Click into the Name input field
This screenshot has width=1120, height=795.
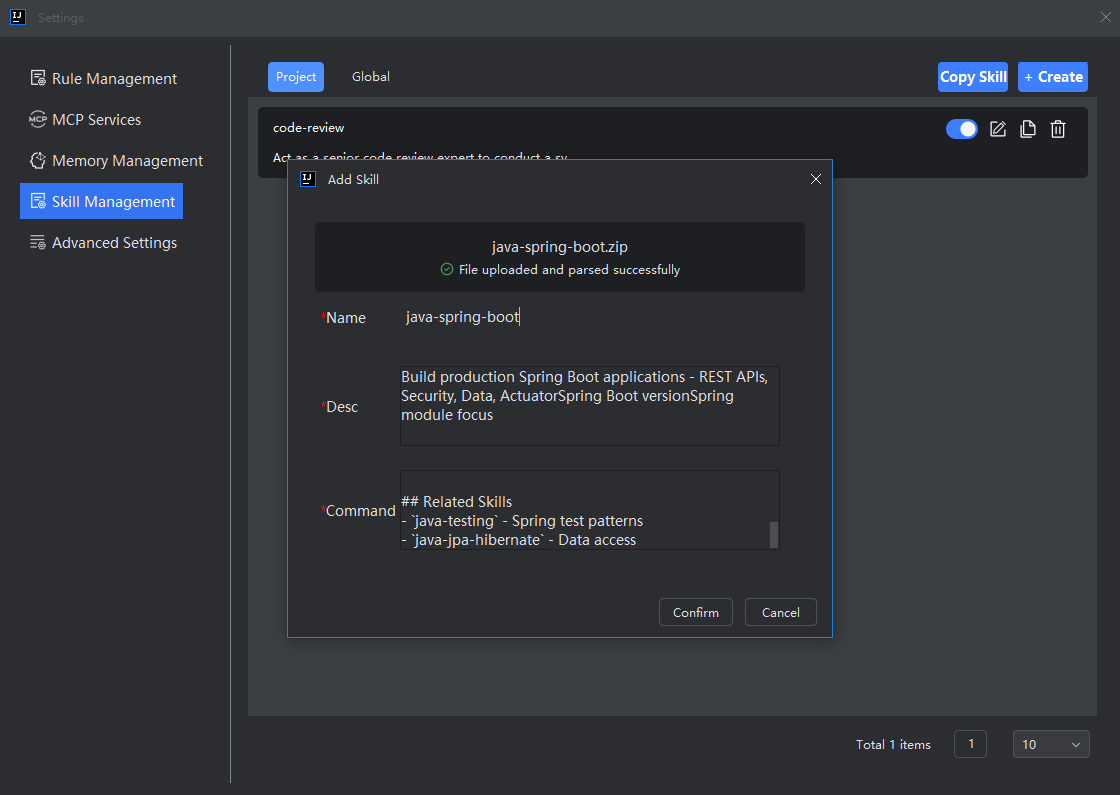click(x=589, y=317)
